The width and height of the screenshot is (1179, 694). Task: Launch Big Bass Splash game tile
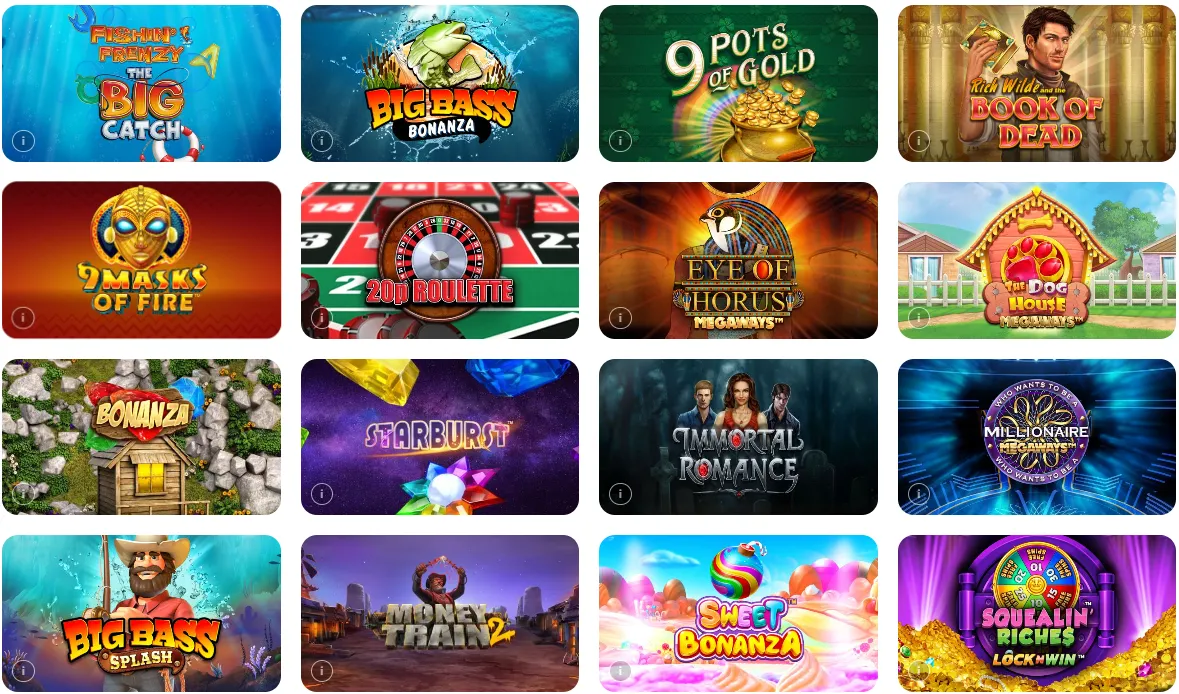pos(141,614)
